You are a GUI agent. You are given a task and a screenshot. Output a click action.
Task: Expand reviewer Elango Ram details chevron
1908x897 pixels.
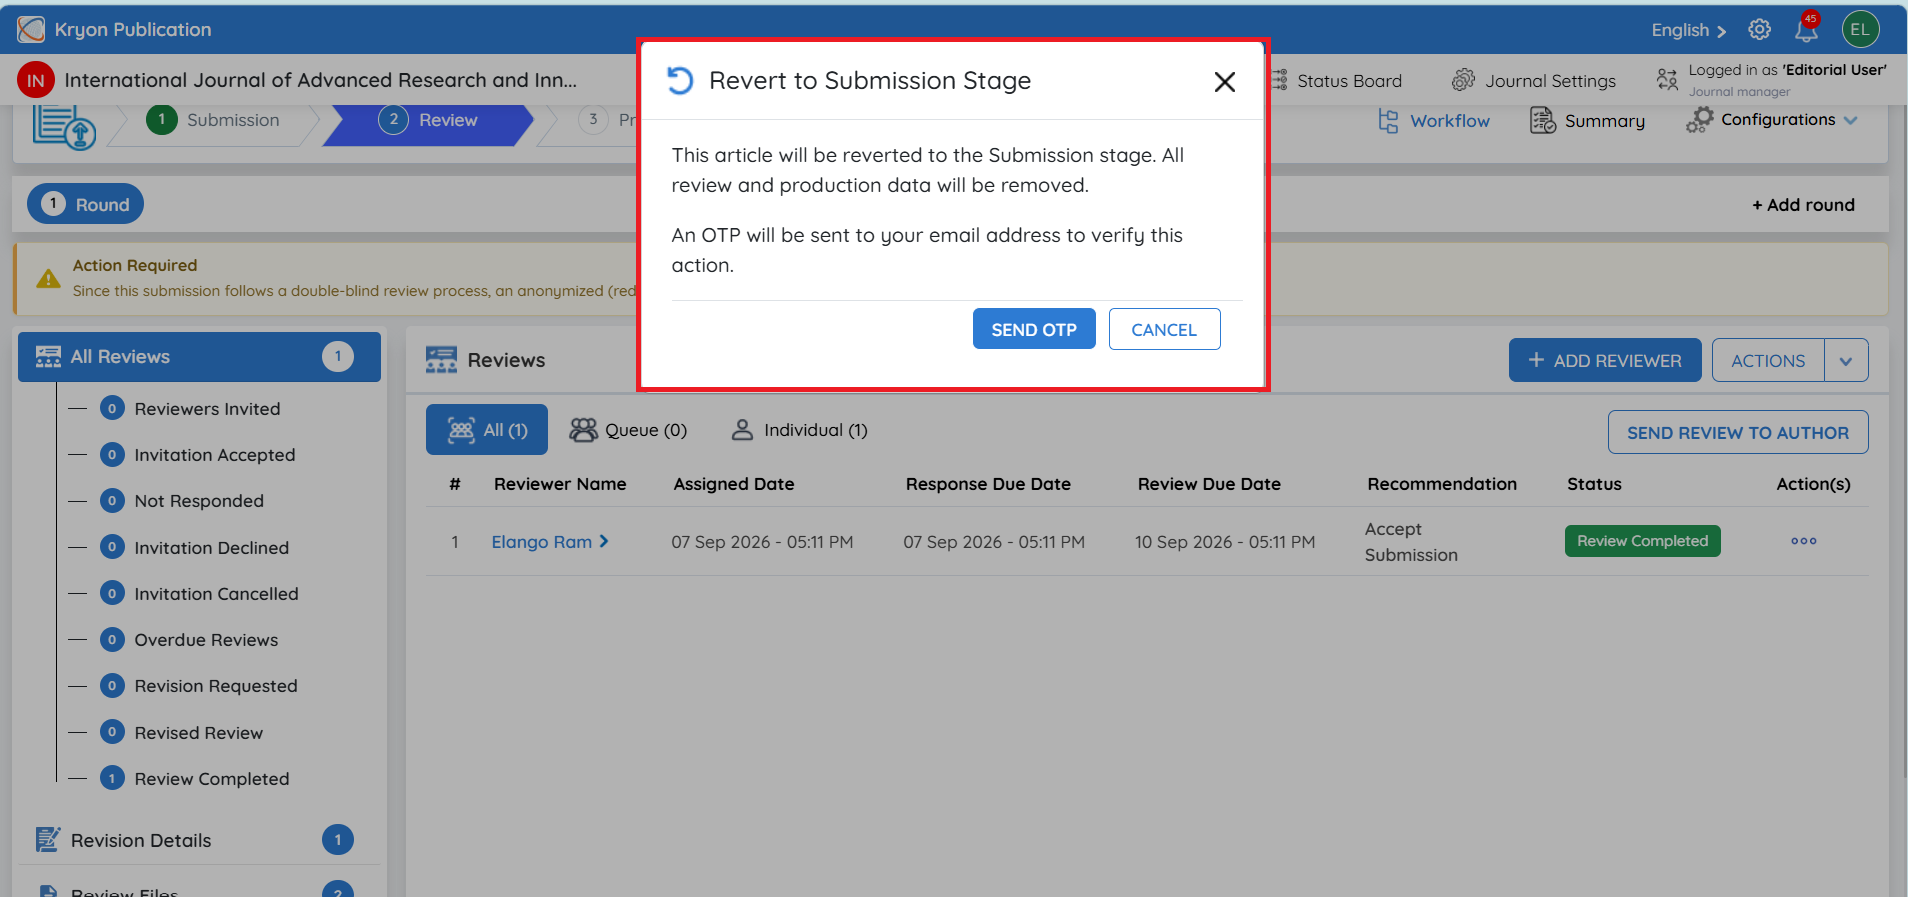604,541
